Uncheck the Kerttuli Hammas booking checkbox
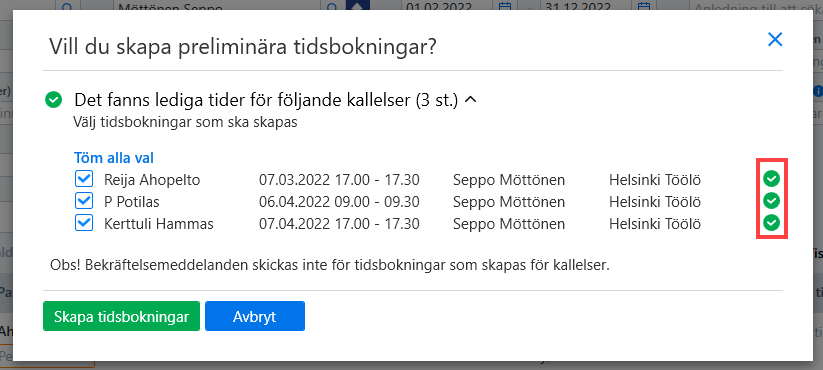 point(84,224)
